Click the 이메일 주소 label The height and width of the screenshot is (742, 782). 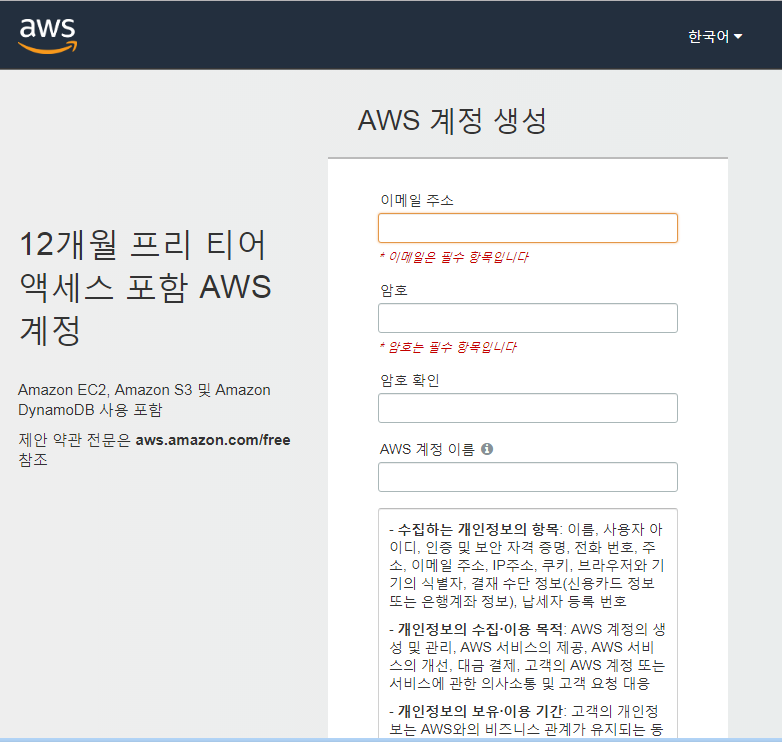click(417, 200)
